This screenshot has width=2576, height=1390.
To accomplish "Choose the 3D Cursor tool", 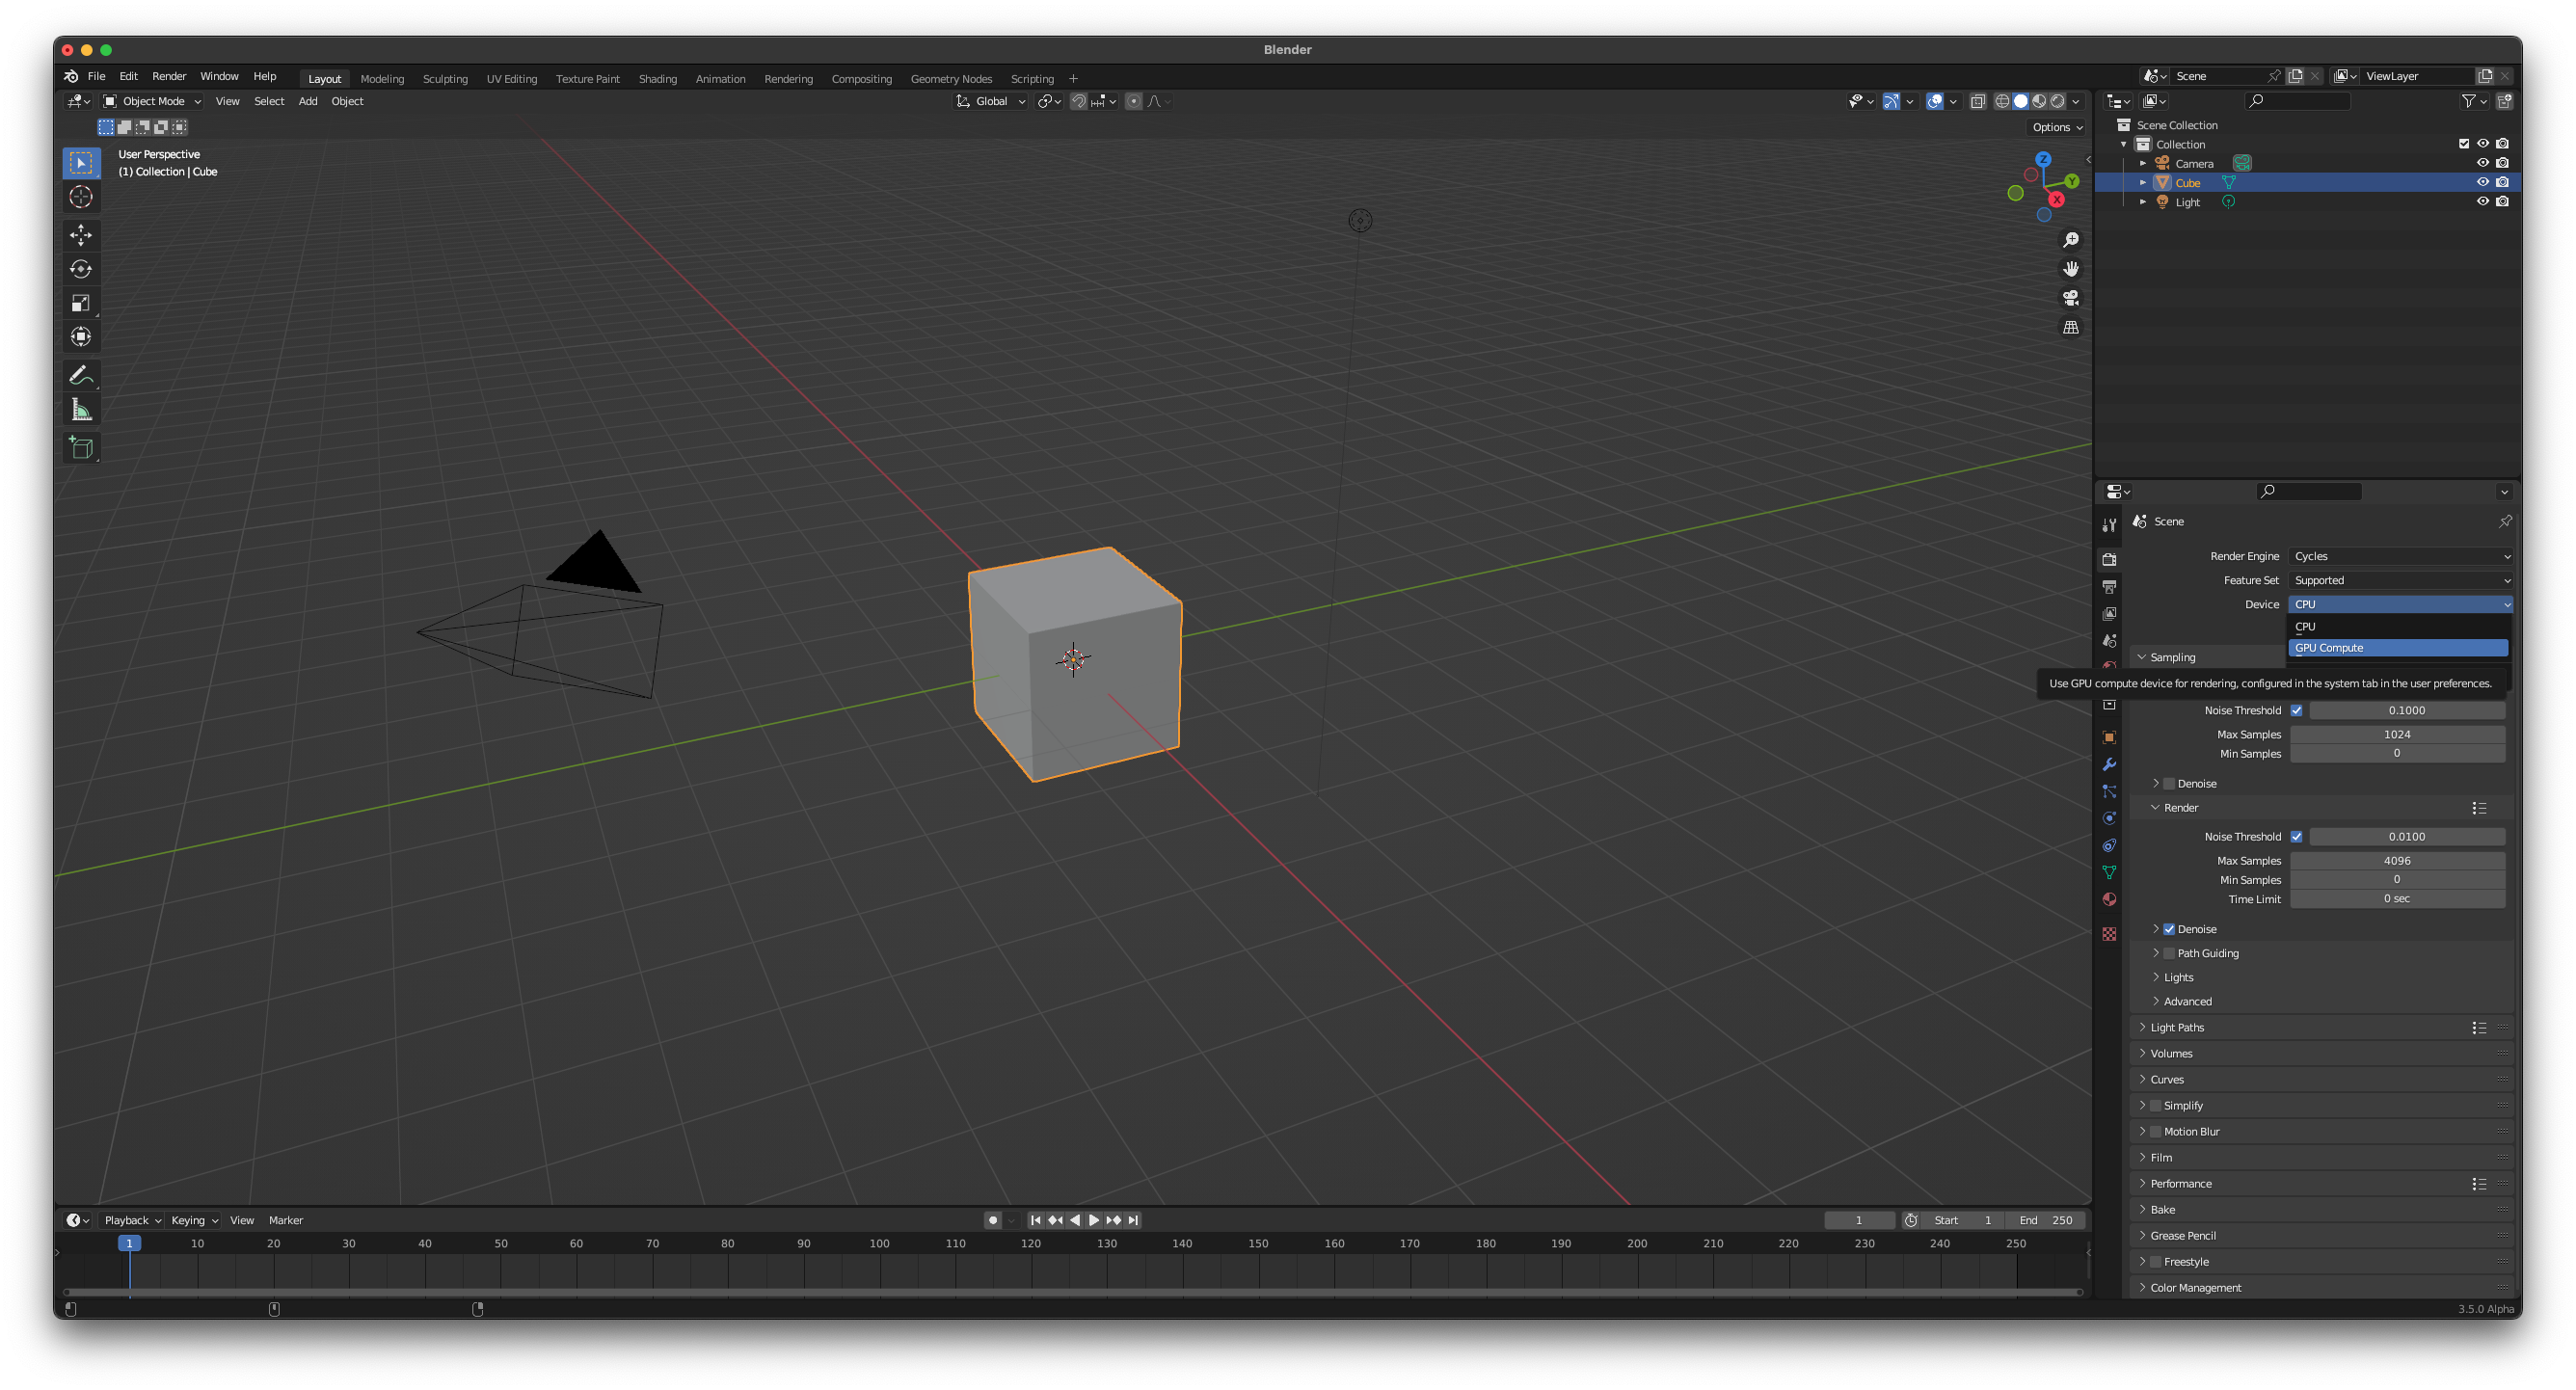I will (x=81, y=197).
